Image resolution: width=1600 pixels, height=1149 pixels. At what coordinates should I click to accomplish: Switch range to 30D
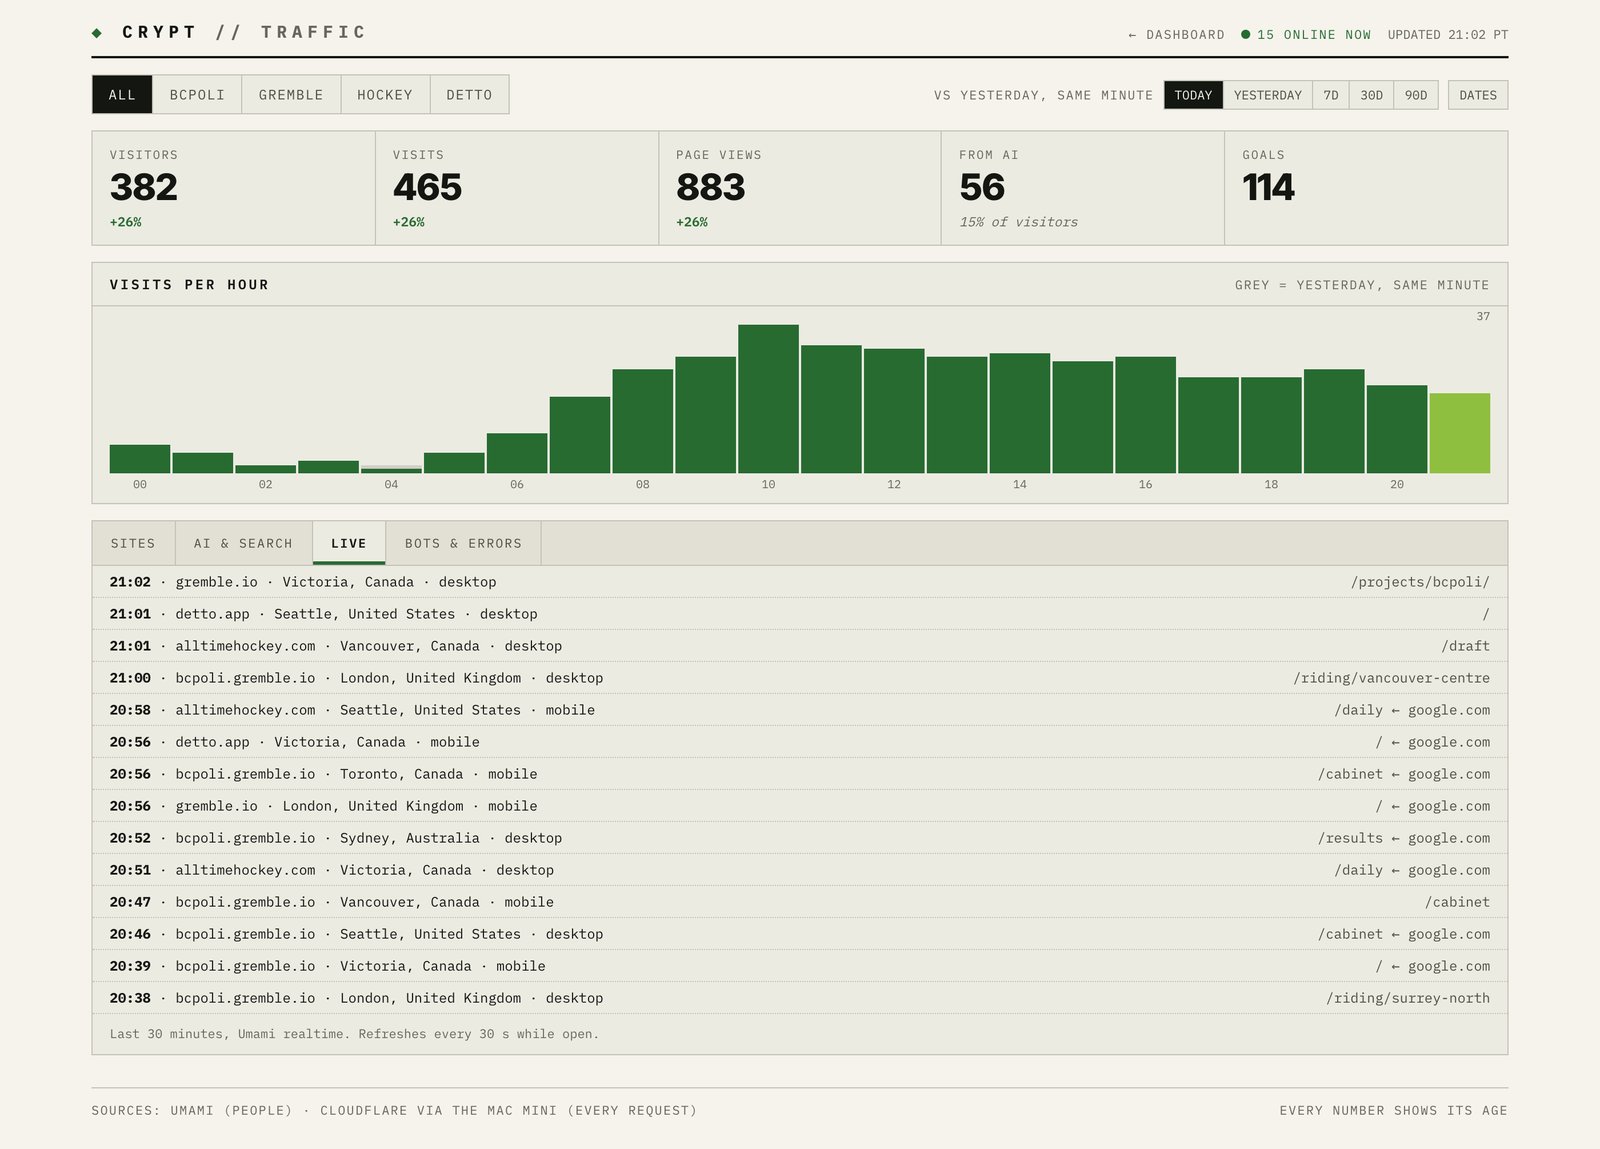point(1371,95)
